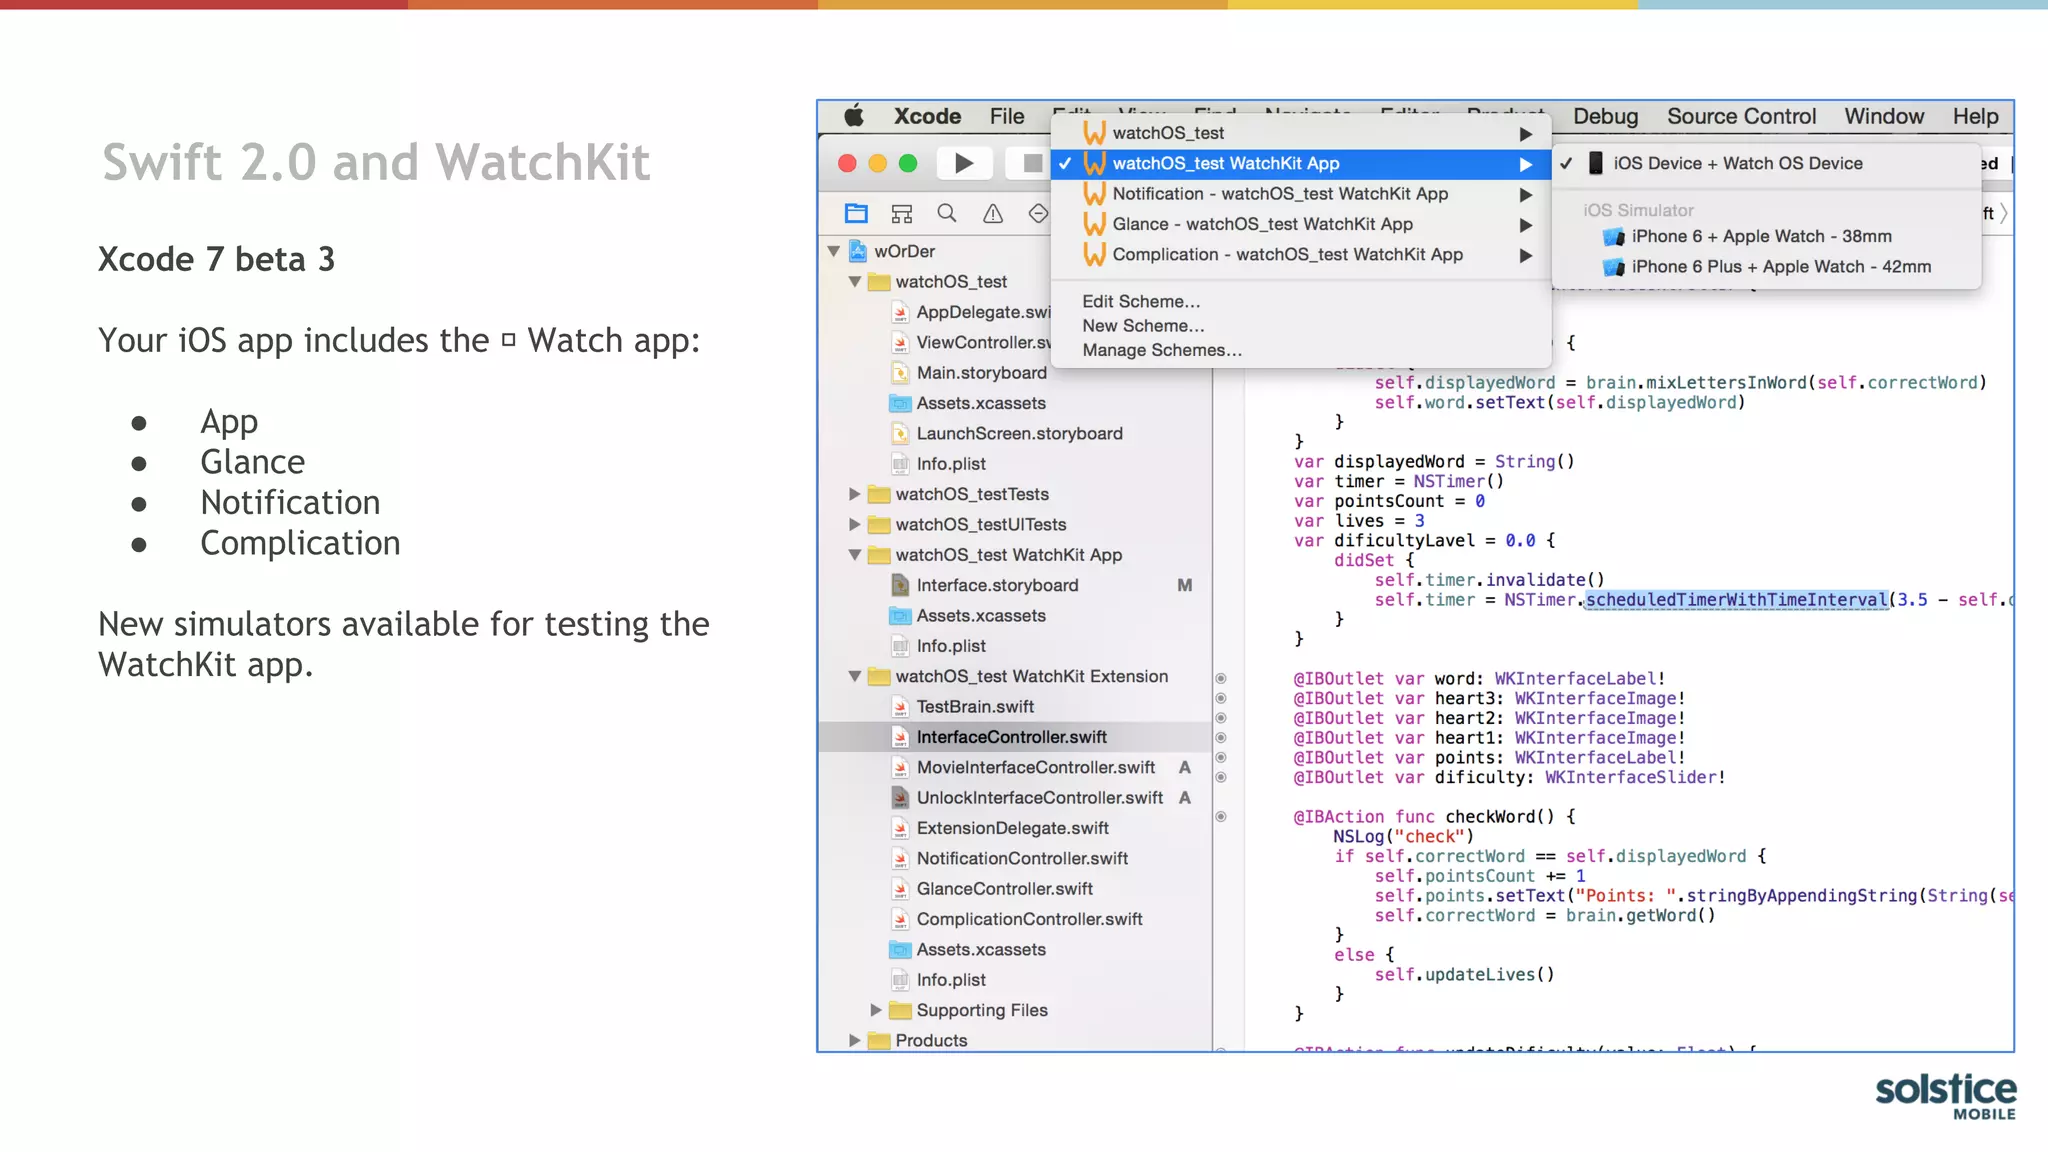Open NotificationController.swift file
Viewport: 2048px width, 1152px height.
coord(1022,858)
